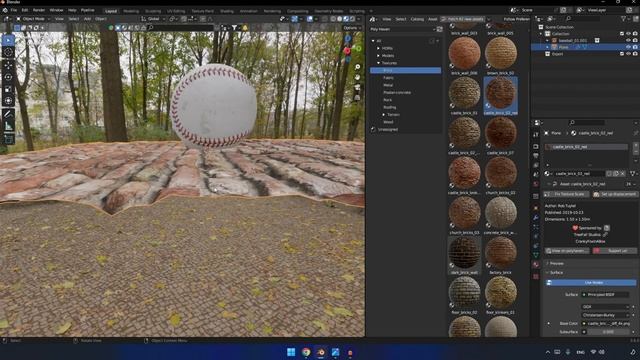
Task: Select the Annotate tool
Action: (8, 114)
